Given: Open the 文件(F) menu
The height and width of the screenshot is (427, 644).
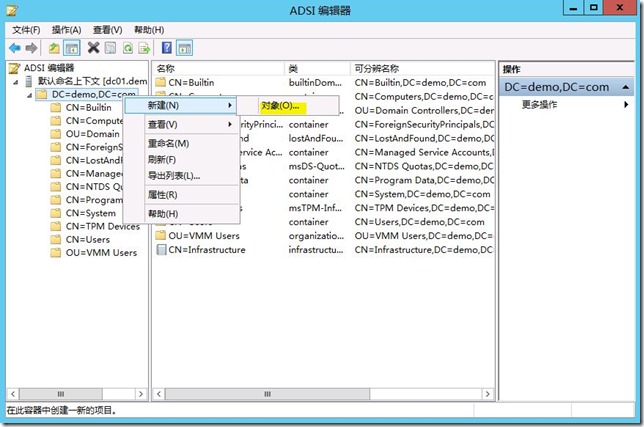Looking at the screenshot, I should pyautogui.click(x=26, y=30).
